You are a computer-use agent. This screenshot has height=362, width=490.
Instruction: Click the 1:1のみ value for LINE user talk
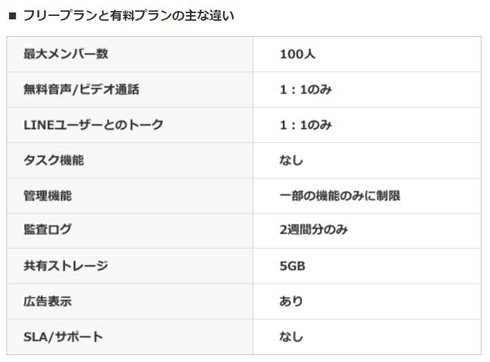click(x=306, y=125)
